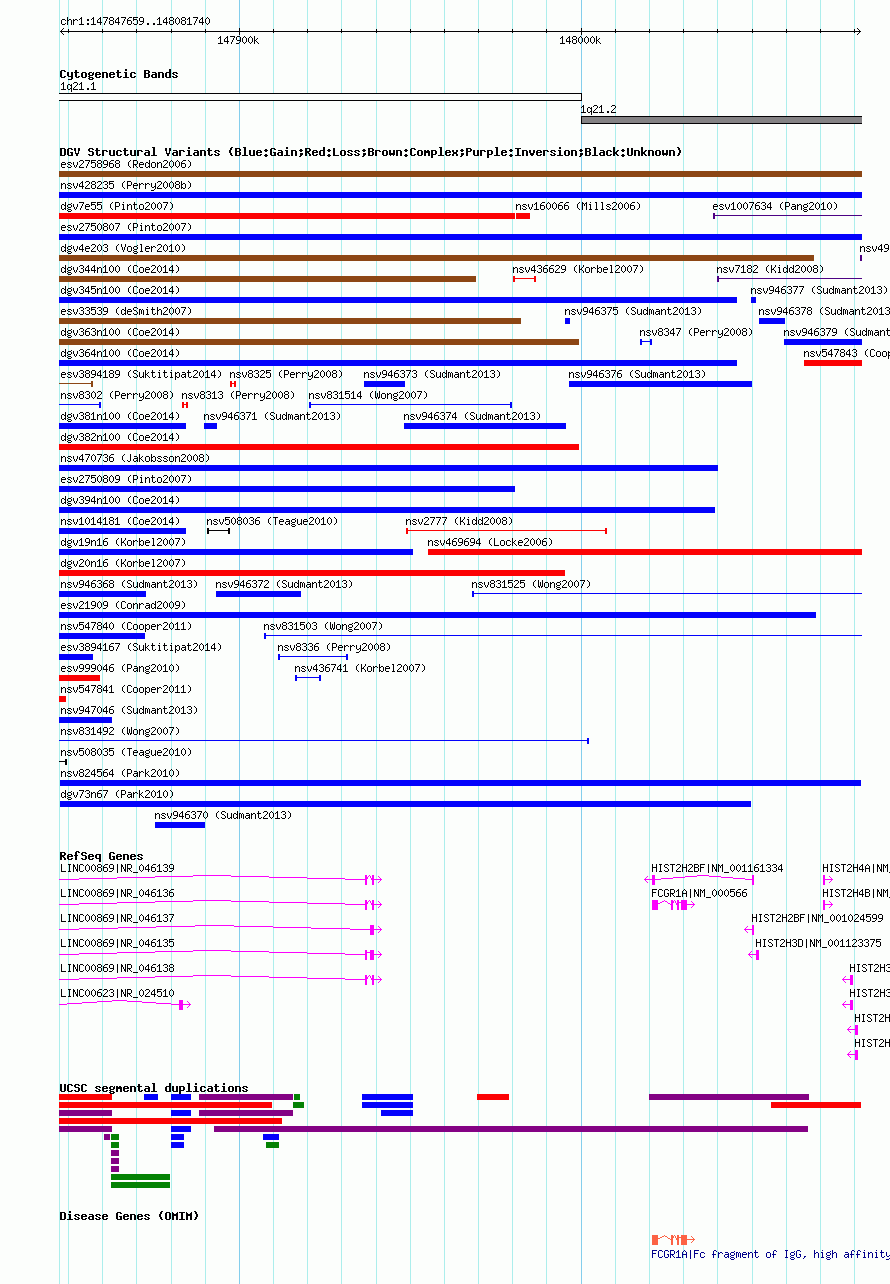
Task: Click the LINC00869|NR_046136 gene label
Action: (x=117, y=893)
